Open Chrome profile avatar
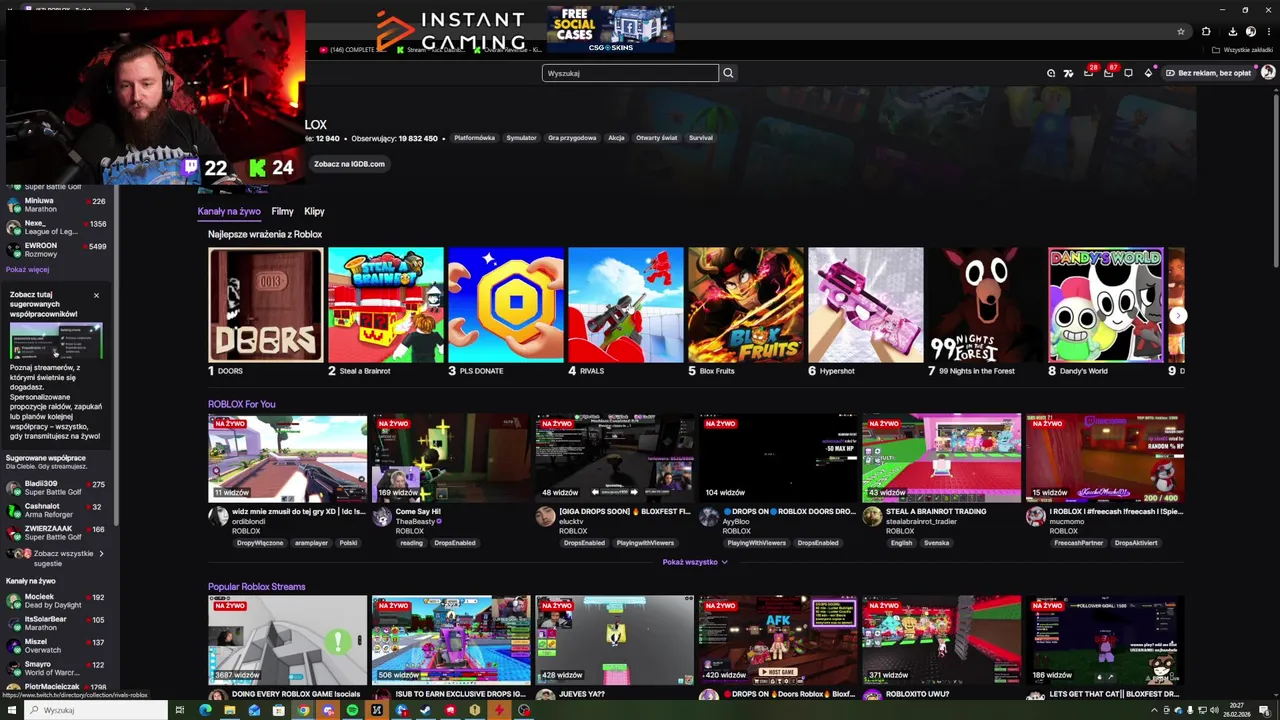Screen dimensions: 1280x720 1250,31
